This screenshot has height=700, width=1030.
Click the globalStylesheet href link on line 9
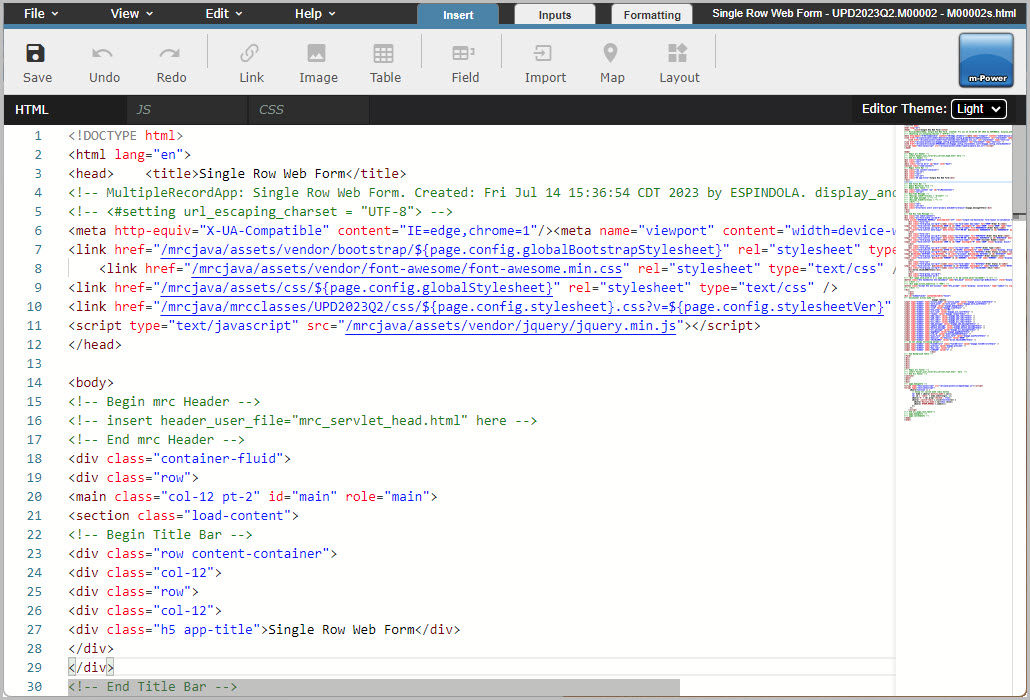[x=357, y=288]
